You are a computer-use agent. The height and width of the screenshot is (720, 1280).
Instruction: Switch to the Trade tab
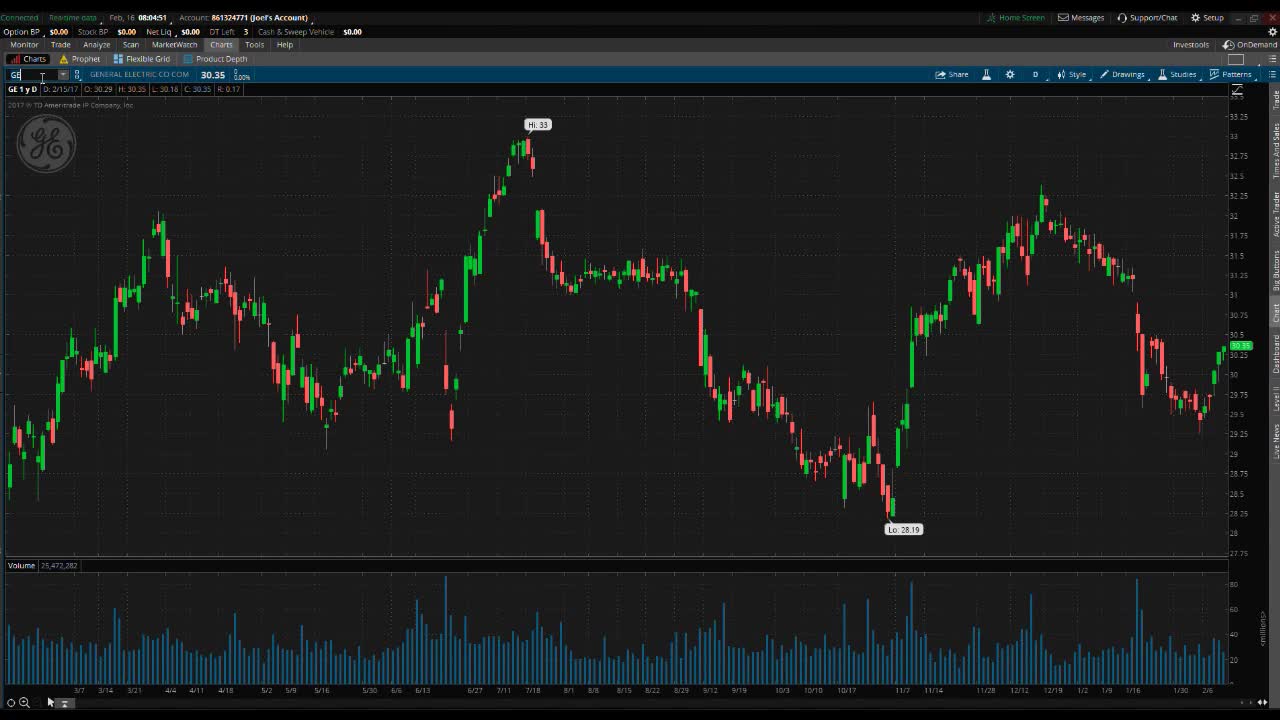pos(61,45)
